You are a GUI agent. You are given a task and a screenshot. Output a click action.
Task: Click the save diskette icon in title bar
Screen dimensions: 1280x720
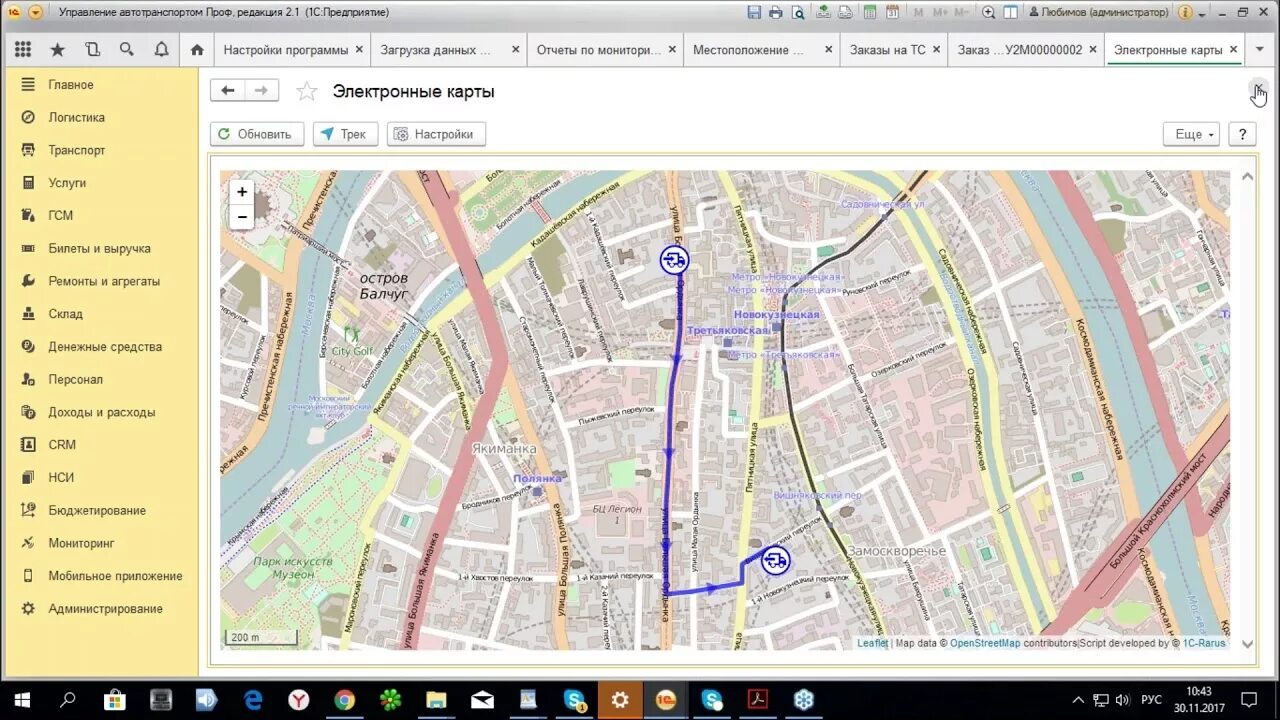click(x=754, y=12)
